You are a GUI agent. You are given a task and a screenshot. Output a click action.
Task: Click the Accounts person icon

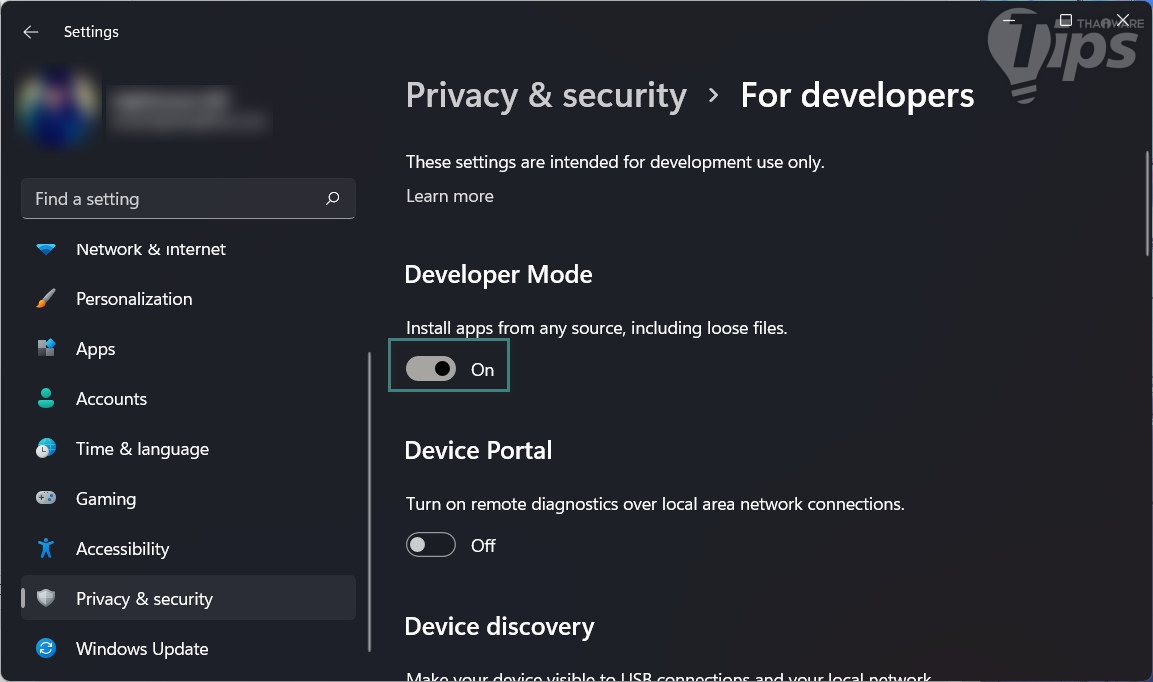[x=46, y=399]
